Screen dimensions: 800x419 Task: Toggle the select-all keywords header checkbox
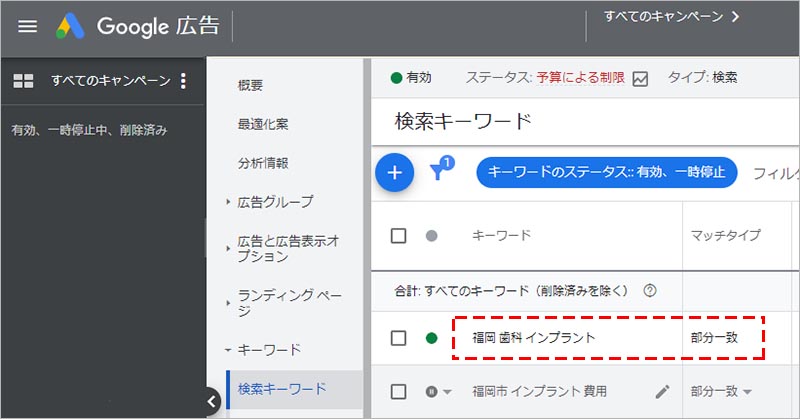click(399, 236)
